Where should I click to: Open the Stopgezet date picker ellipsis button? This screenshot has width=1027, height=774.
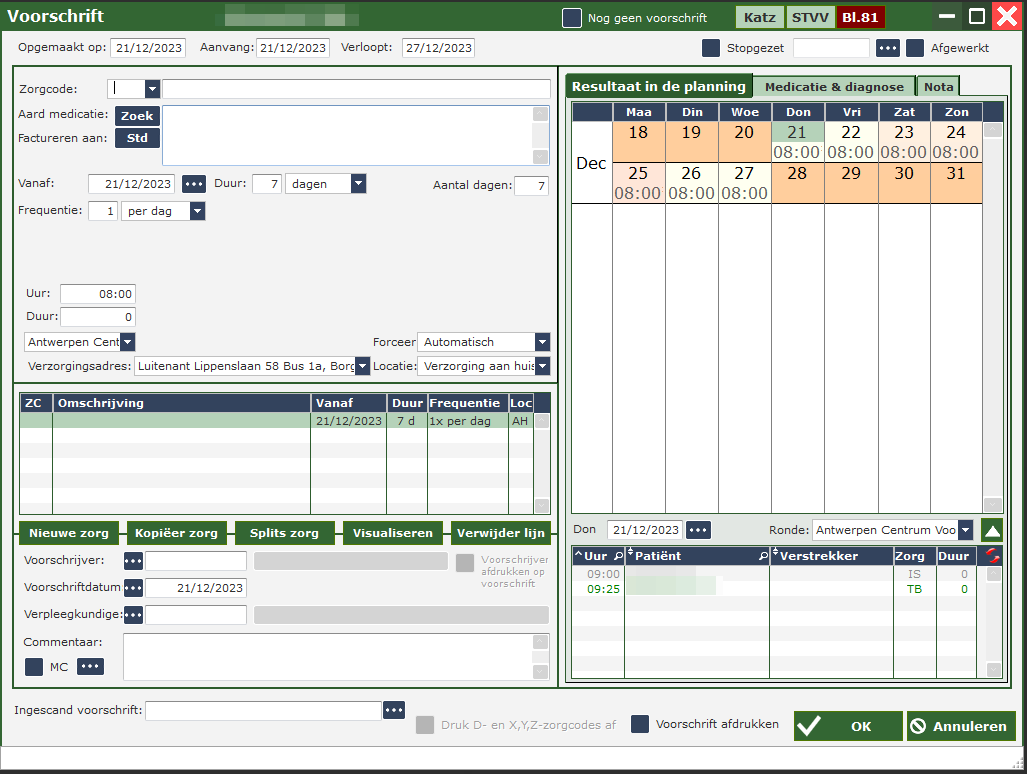click(888, 48)
